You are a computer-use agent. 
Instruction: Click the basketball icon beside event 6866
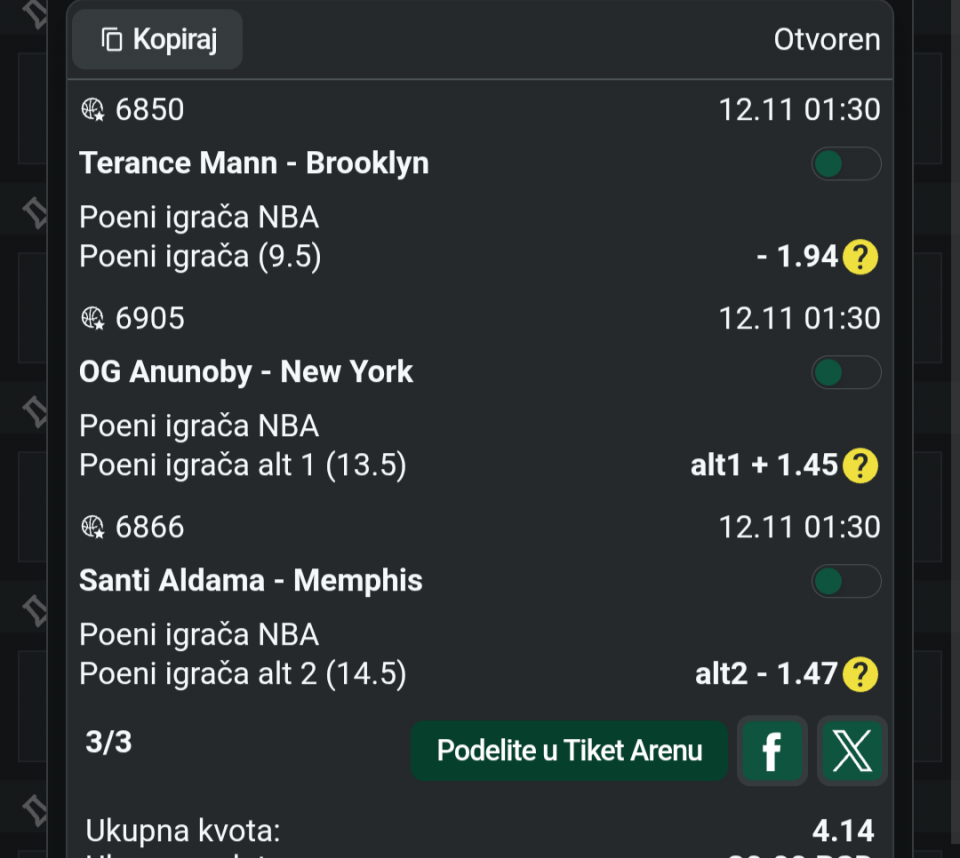[93, 527]
